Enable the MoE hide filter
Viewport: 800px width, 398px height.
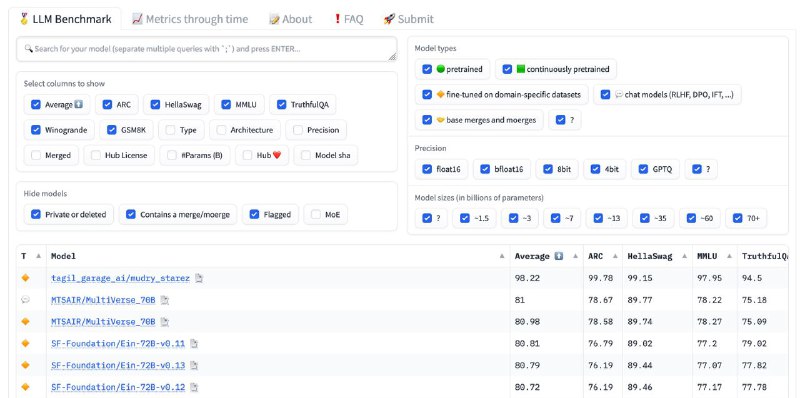(x=316, y=214)
